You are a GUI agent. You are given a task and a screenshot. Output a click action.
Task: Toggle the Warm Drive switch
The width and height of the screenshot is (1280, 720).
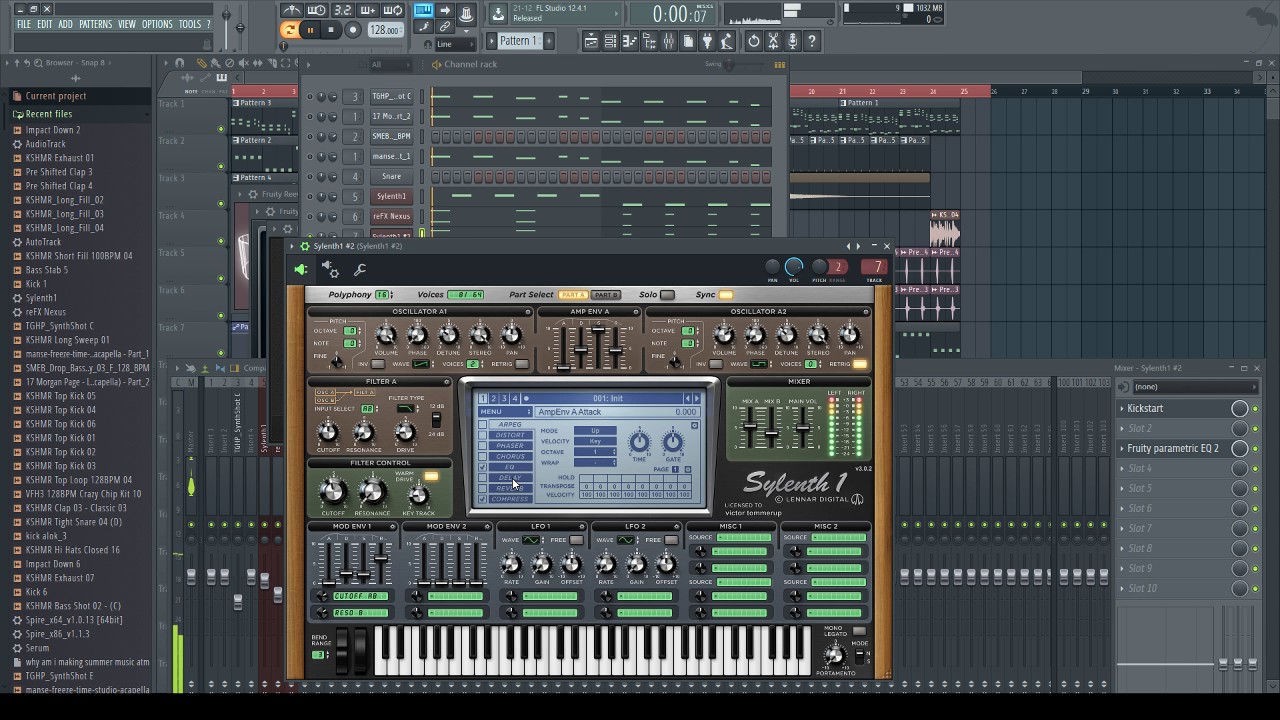coord(431,476)
